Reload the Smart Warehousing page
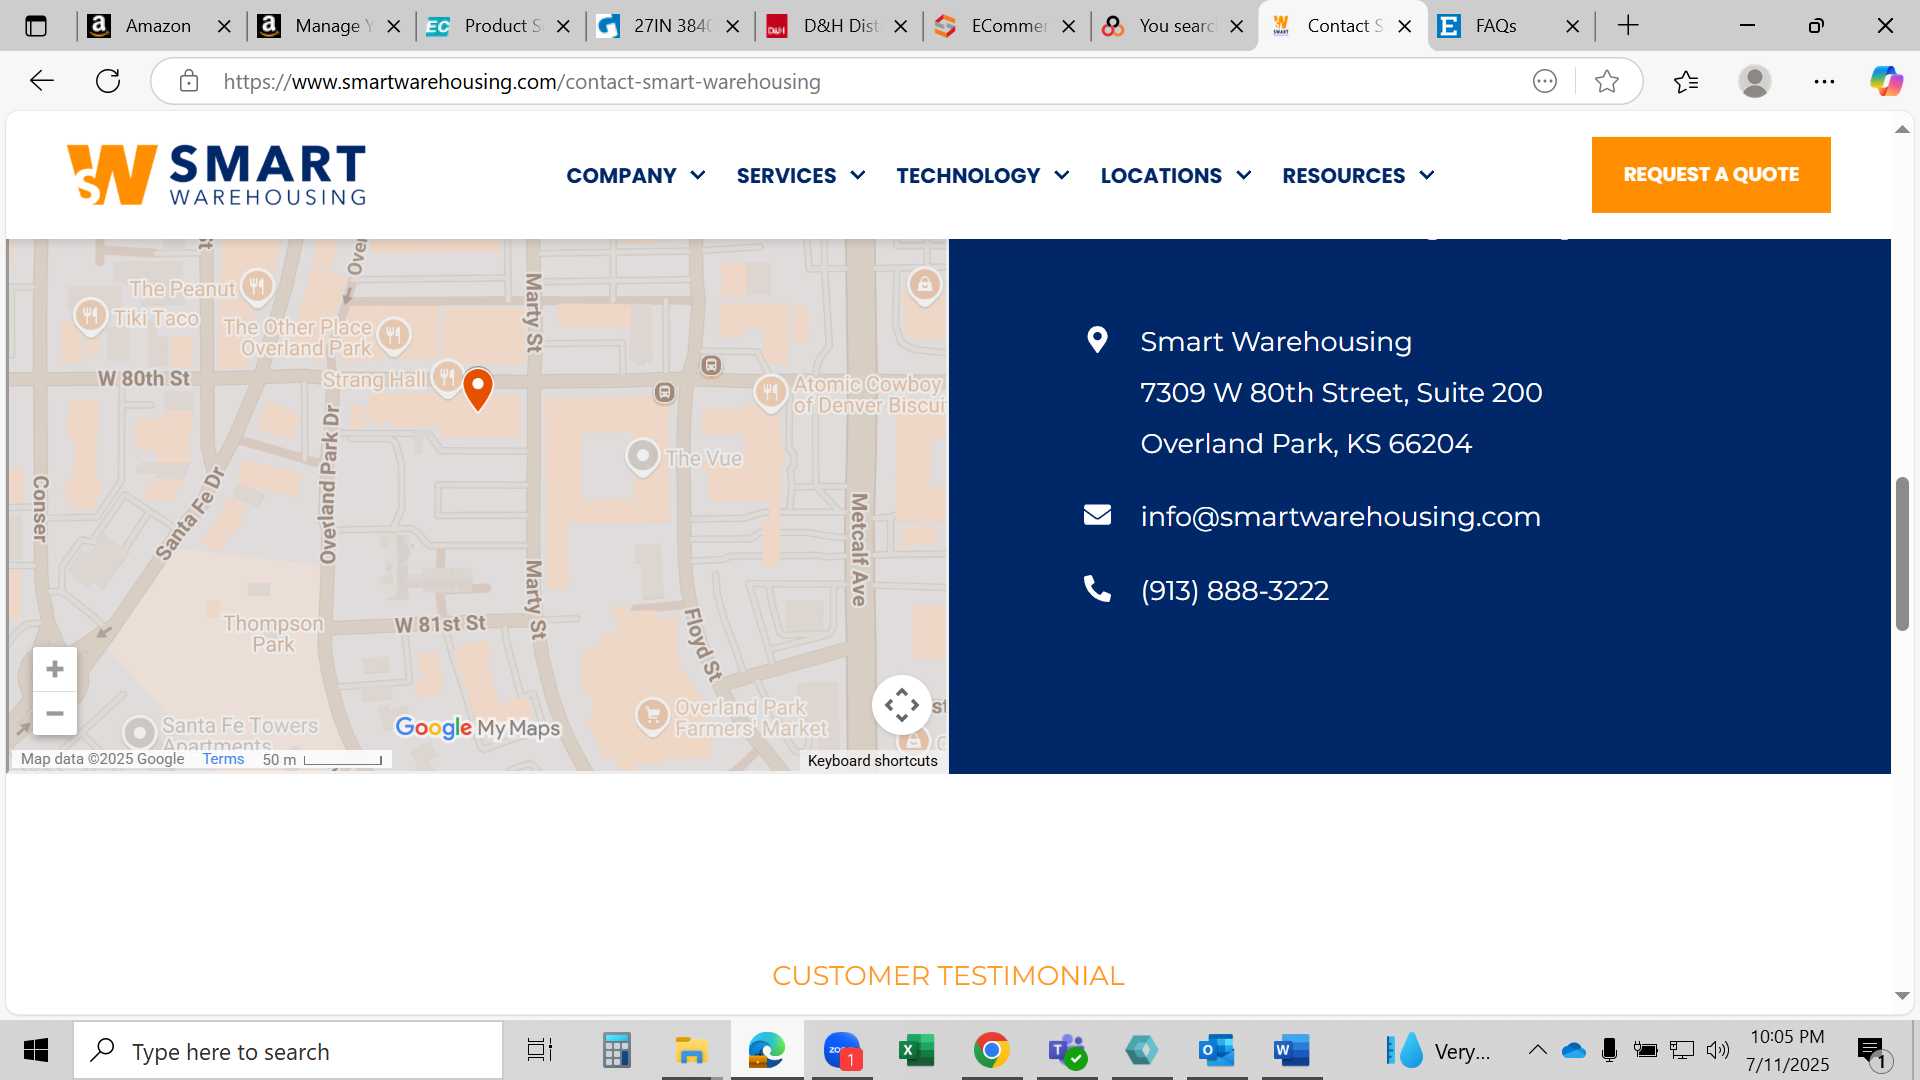1920x1080 pixels. coord(108,81)
